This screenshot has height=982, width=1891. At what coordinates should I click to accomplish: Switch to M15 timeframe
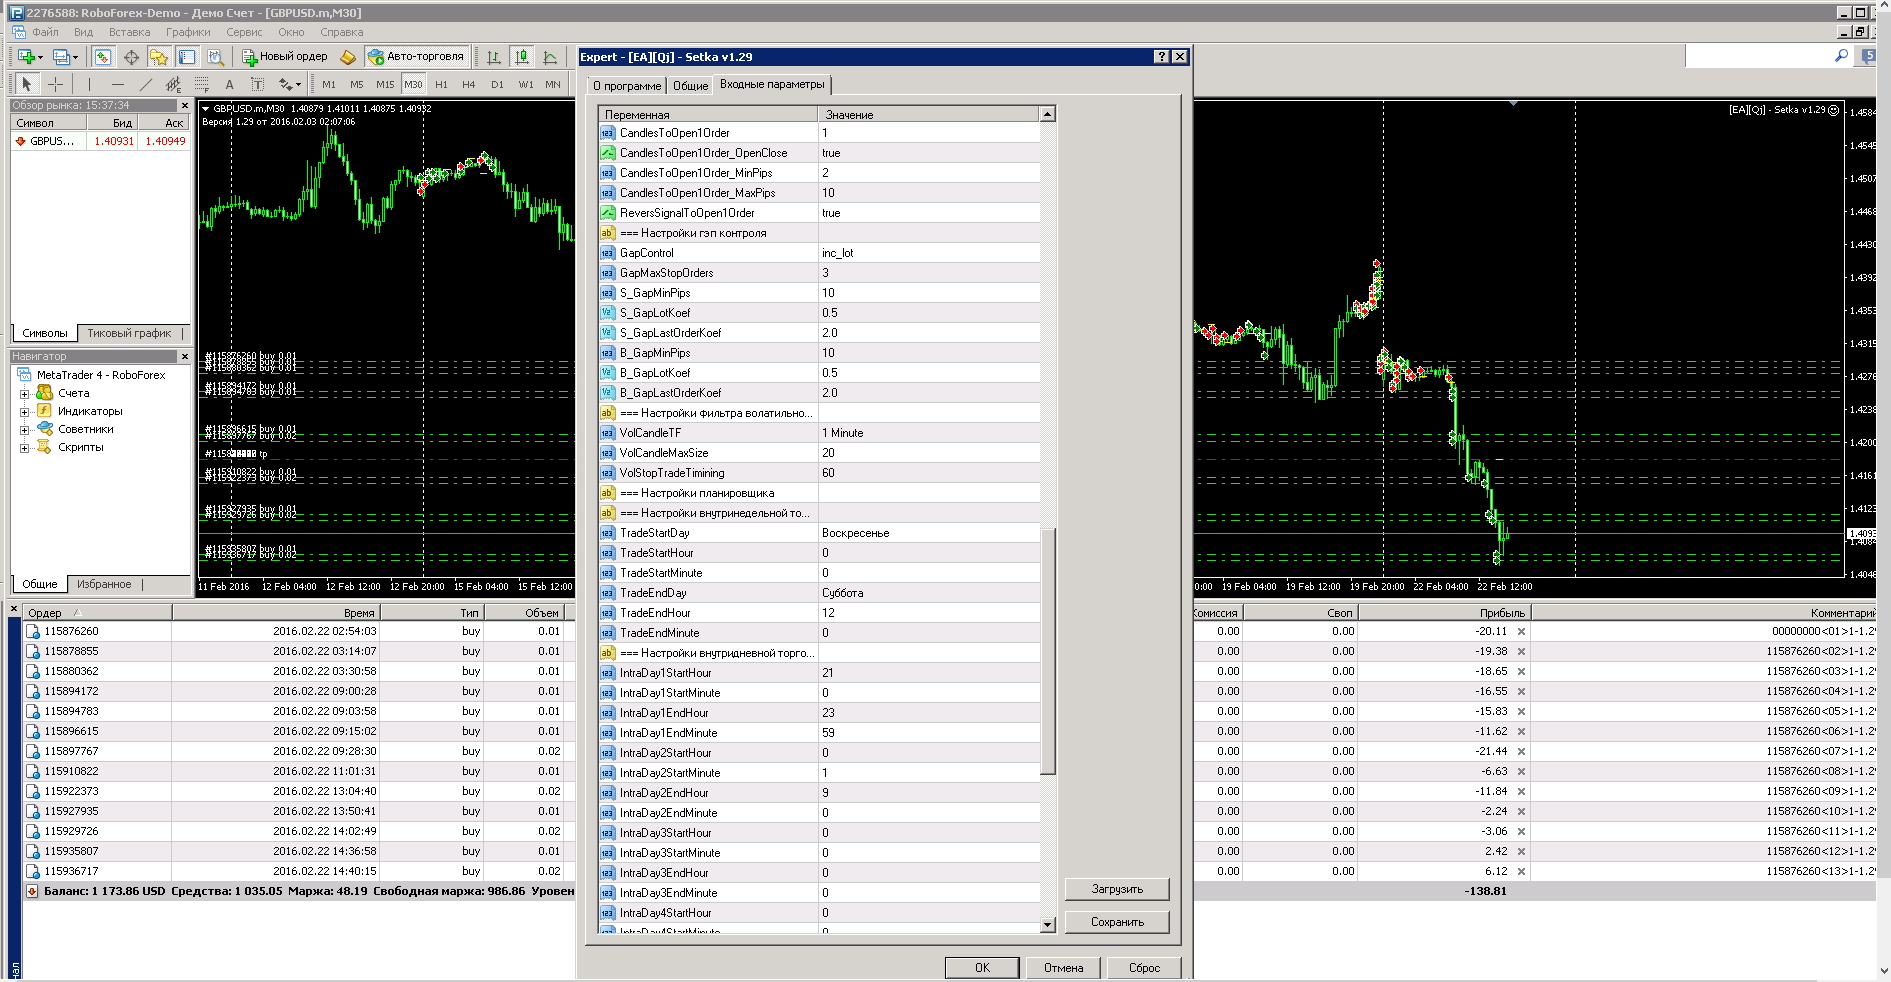(385, 84)
